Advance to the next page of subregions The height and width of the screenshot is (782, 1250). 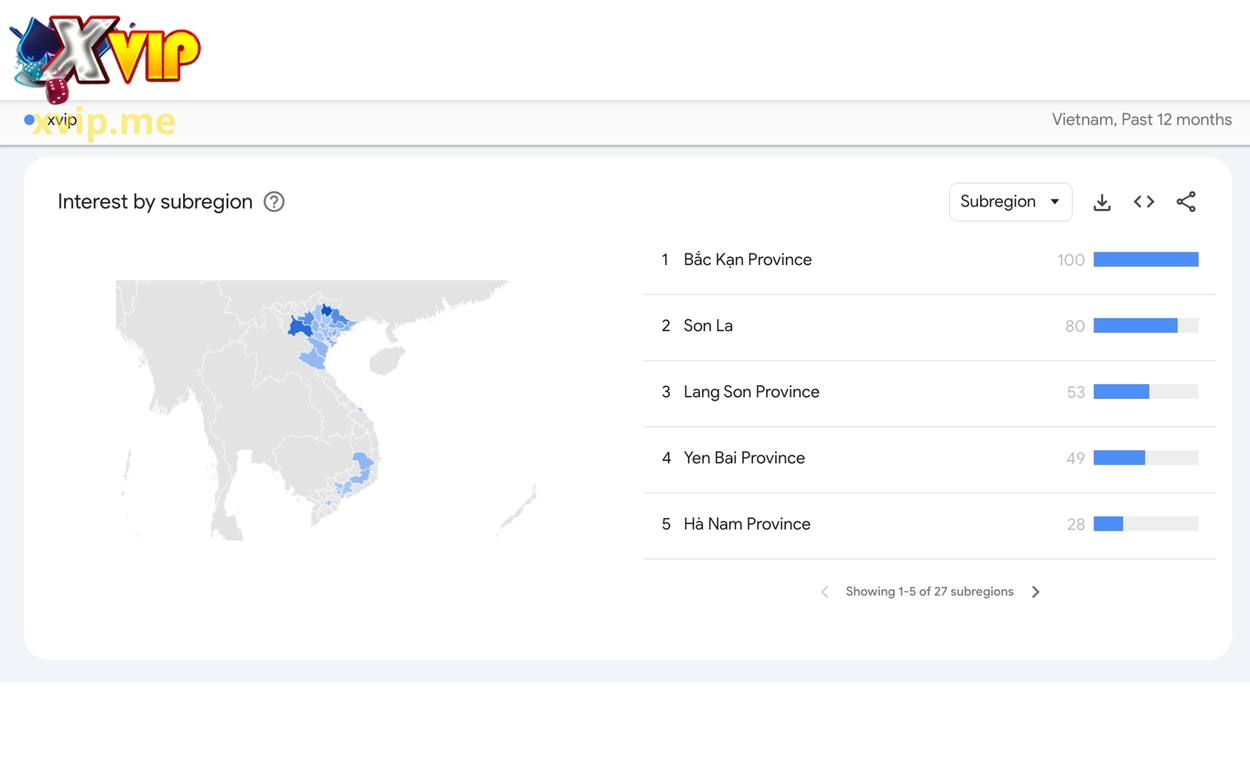(x=1035, y=591)
